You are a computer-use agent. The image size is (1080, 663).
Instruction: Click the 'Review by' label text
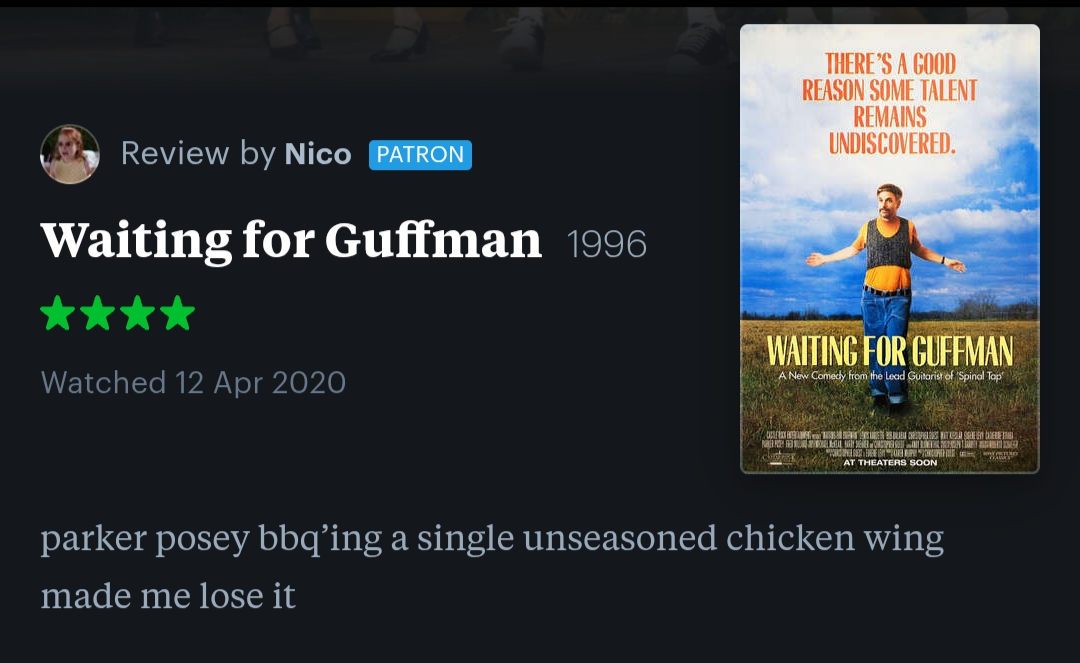coord(198,154)
